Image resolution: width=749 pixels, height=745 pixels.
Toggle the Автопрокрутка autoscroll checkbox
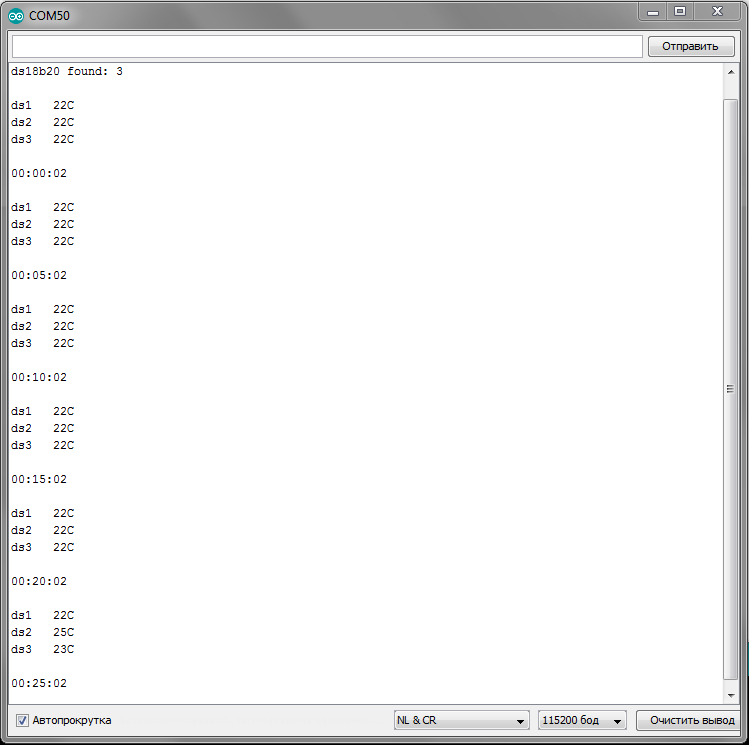22,720
